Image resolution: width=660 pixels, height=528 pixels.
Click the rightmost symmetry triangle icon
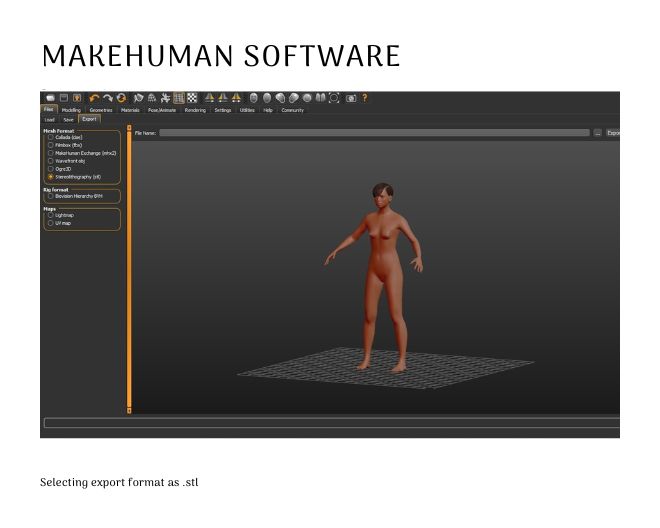(236, 98)
